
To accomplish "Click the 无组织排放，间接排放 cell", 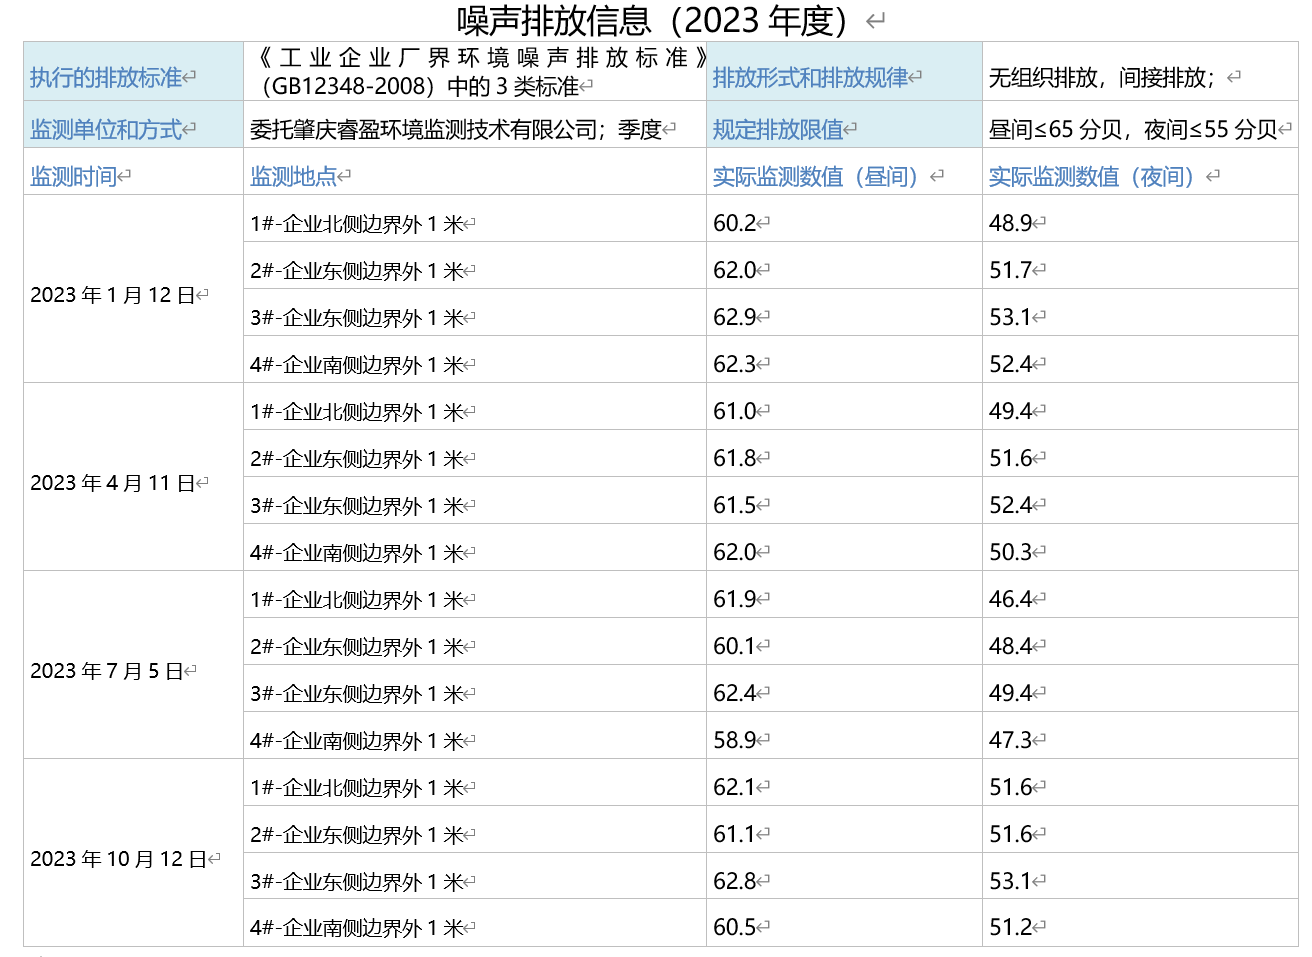I will click(x=1140, y=71).
